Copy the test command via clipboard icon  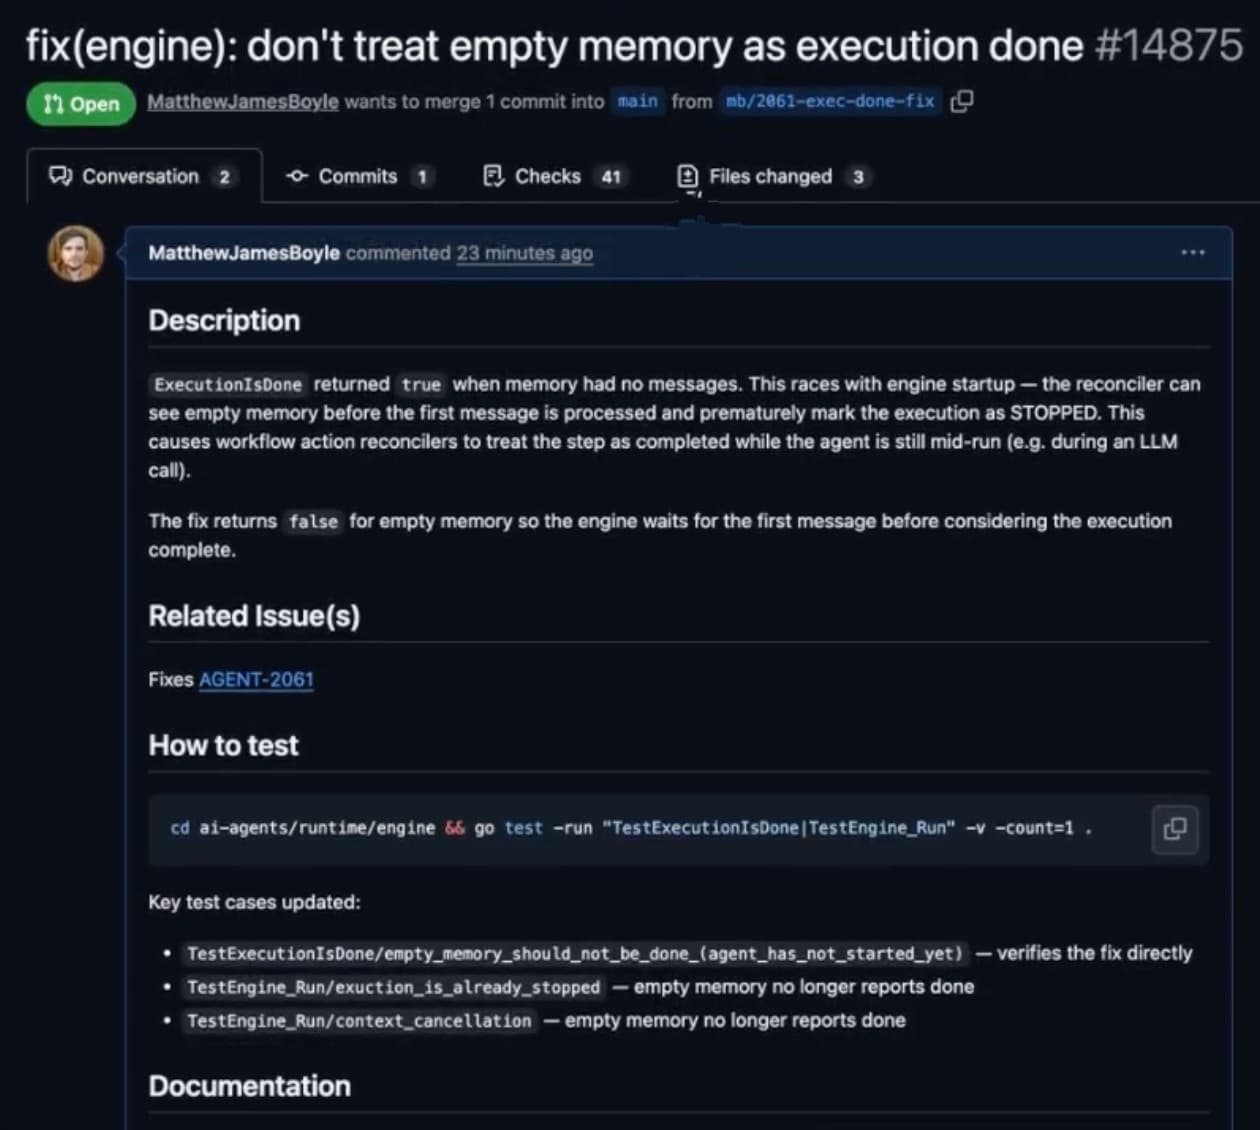(x=1174, y=829)
